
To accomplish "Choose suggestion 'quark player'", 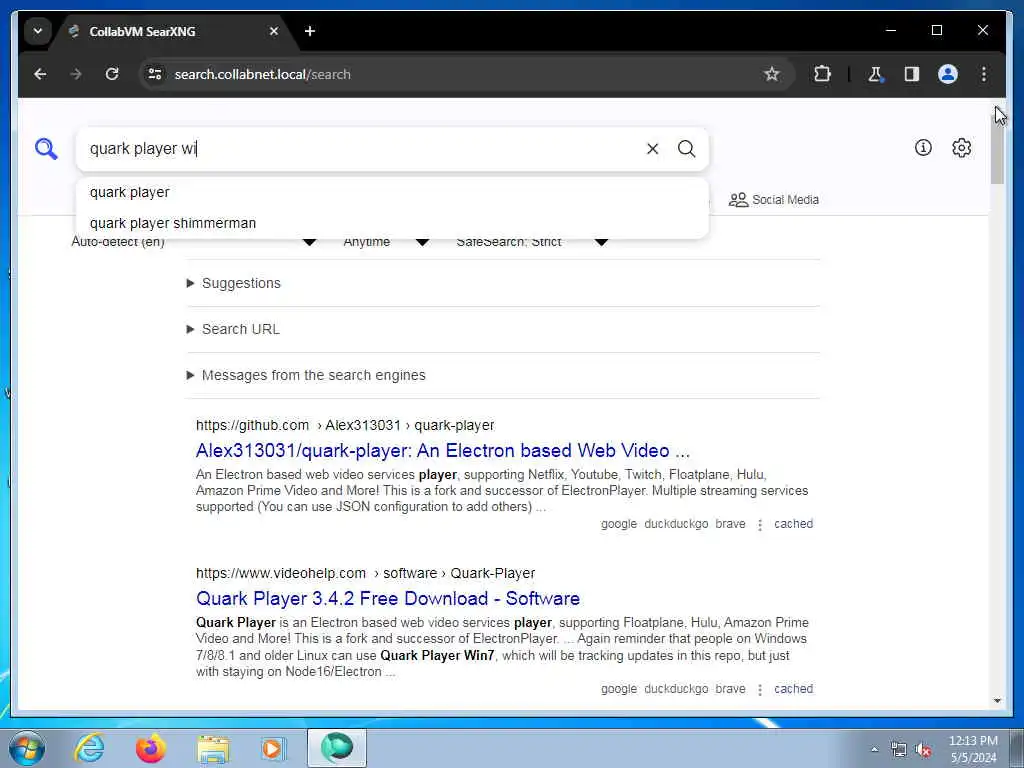I will point(392,193).
